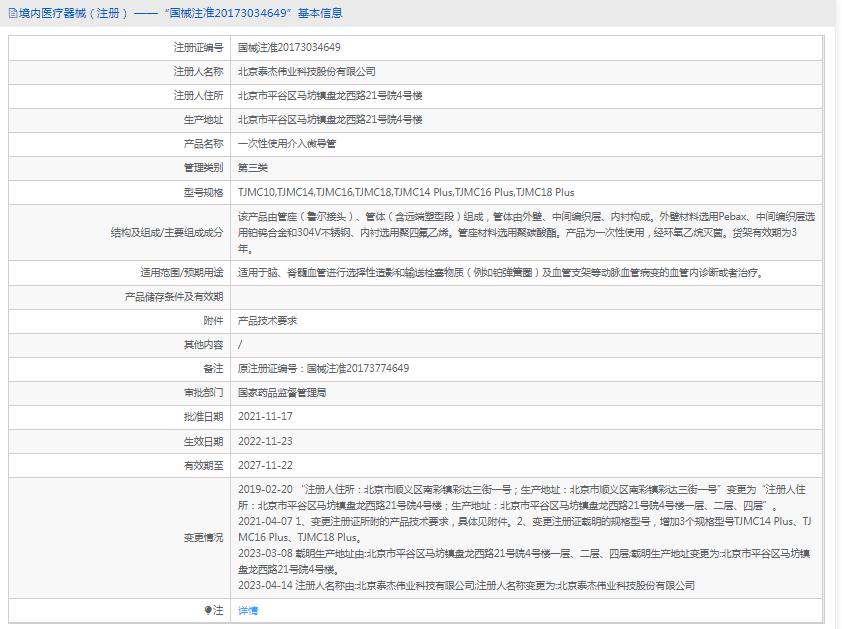Click approval department 国家药品监督管理局

point(282,393)
